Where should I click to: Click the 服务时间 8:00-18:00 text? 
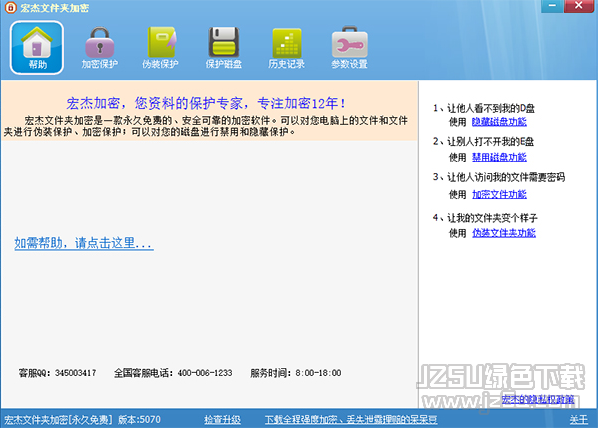(296, 373)
